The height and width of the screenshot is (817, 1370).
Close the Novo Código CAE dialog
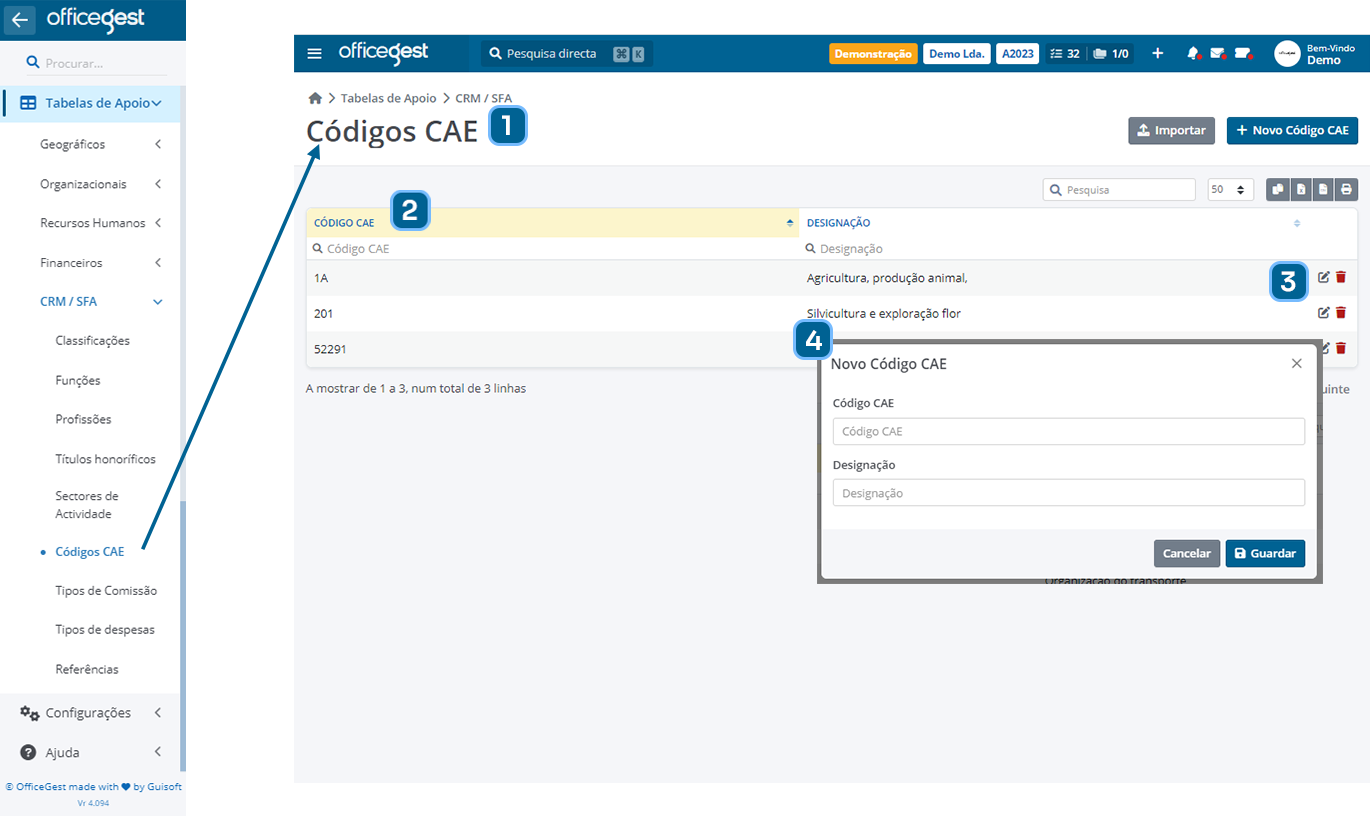[1297, 363]
